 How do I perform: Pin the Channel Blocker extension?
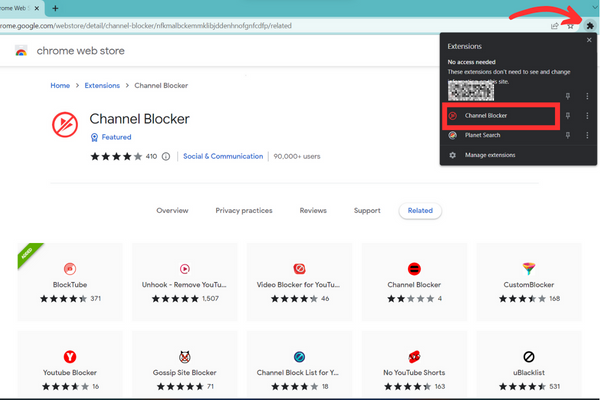[568, 116]
